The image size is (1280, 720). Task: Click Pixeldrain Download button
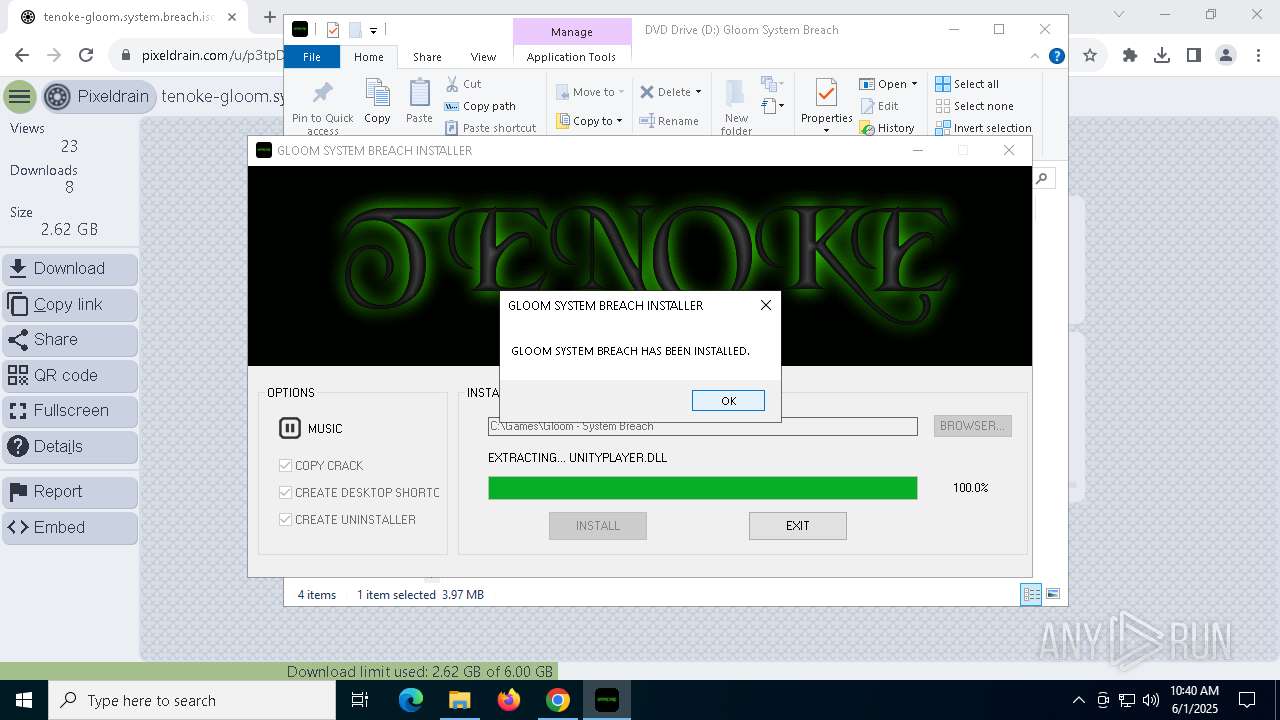[70, 269]
